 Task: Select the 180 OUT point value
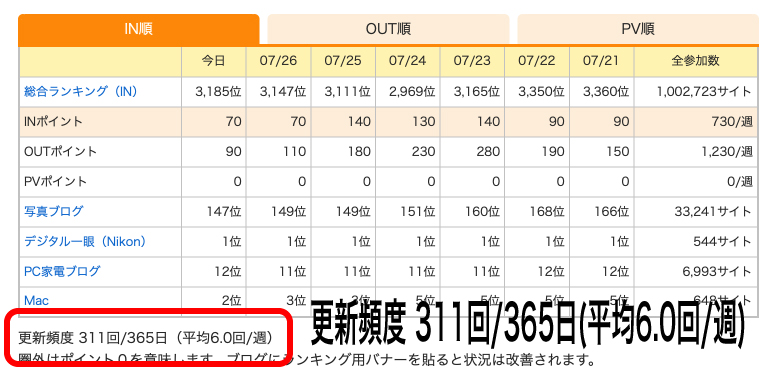343,152
